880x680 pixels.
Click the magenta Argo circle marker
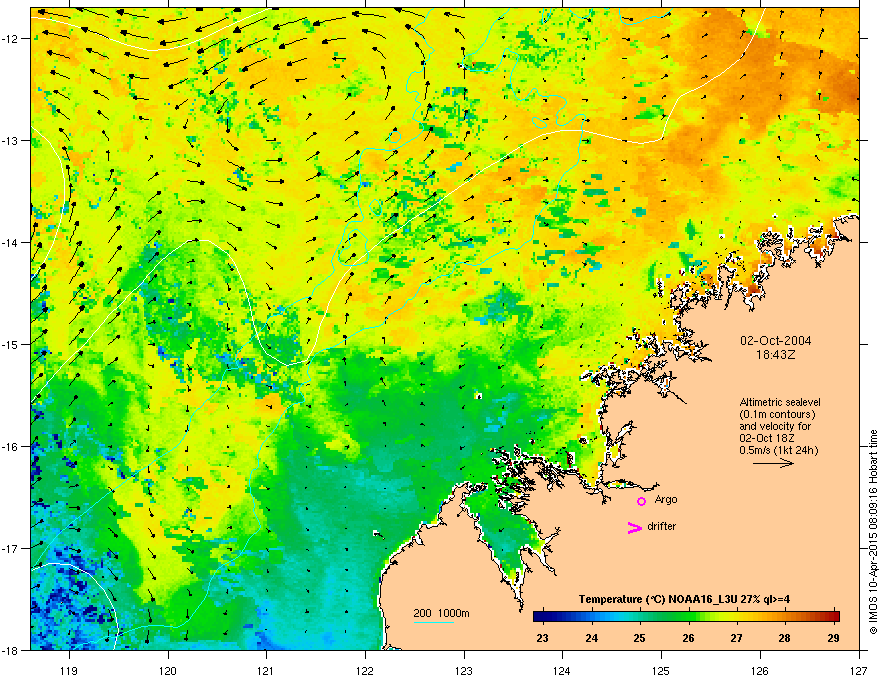coord(641,501)
